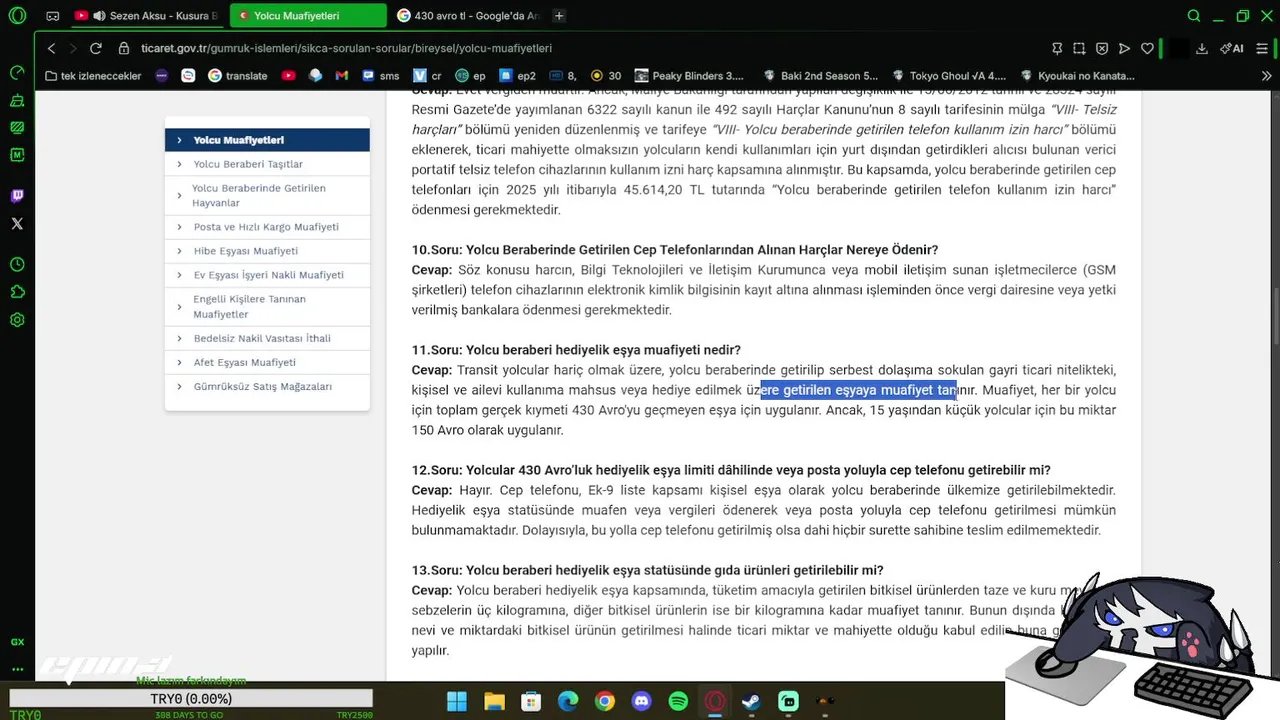The height and width of the screenshot is (720, 1280).
Task: Open Spotify from the taskbar
Action: [x=678, y=701]
